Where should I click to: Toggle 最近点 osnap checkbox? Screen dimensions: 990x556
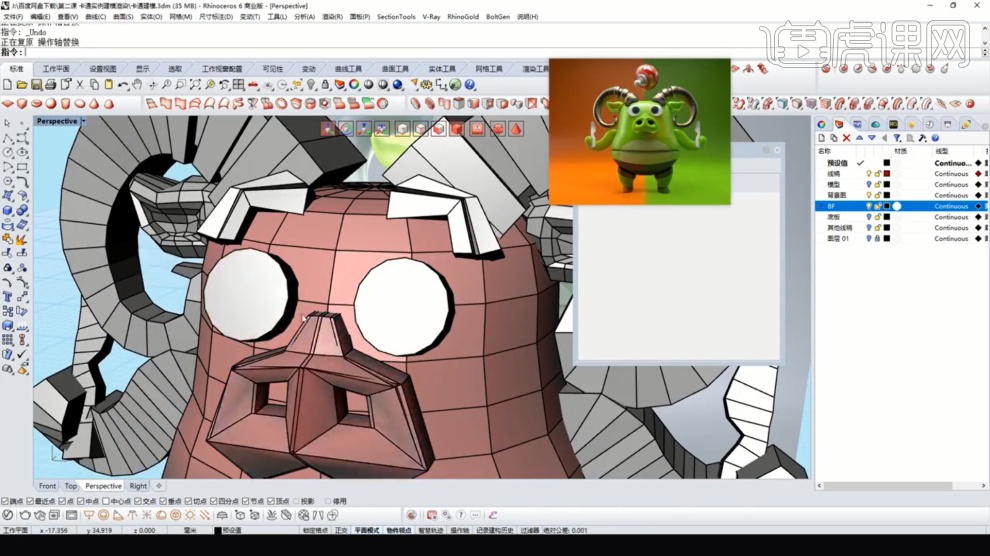click(x=30, y=501)
